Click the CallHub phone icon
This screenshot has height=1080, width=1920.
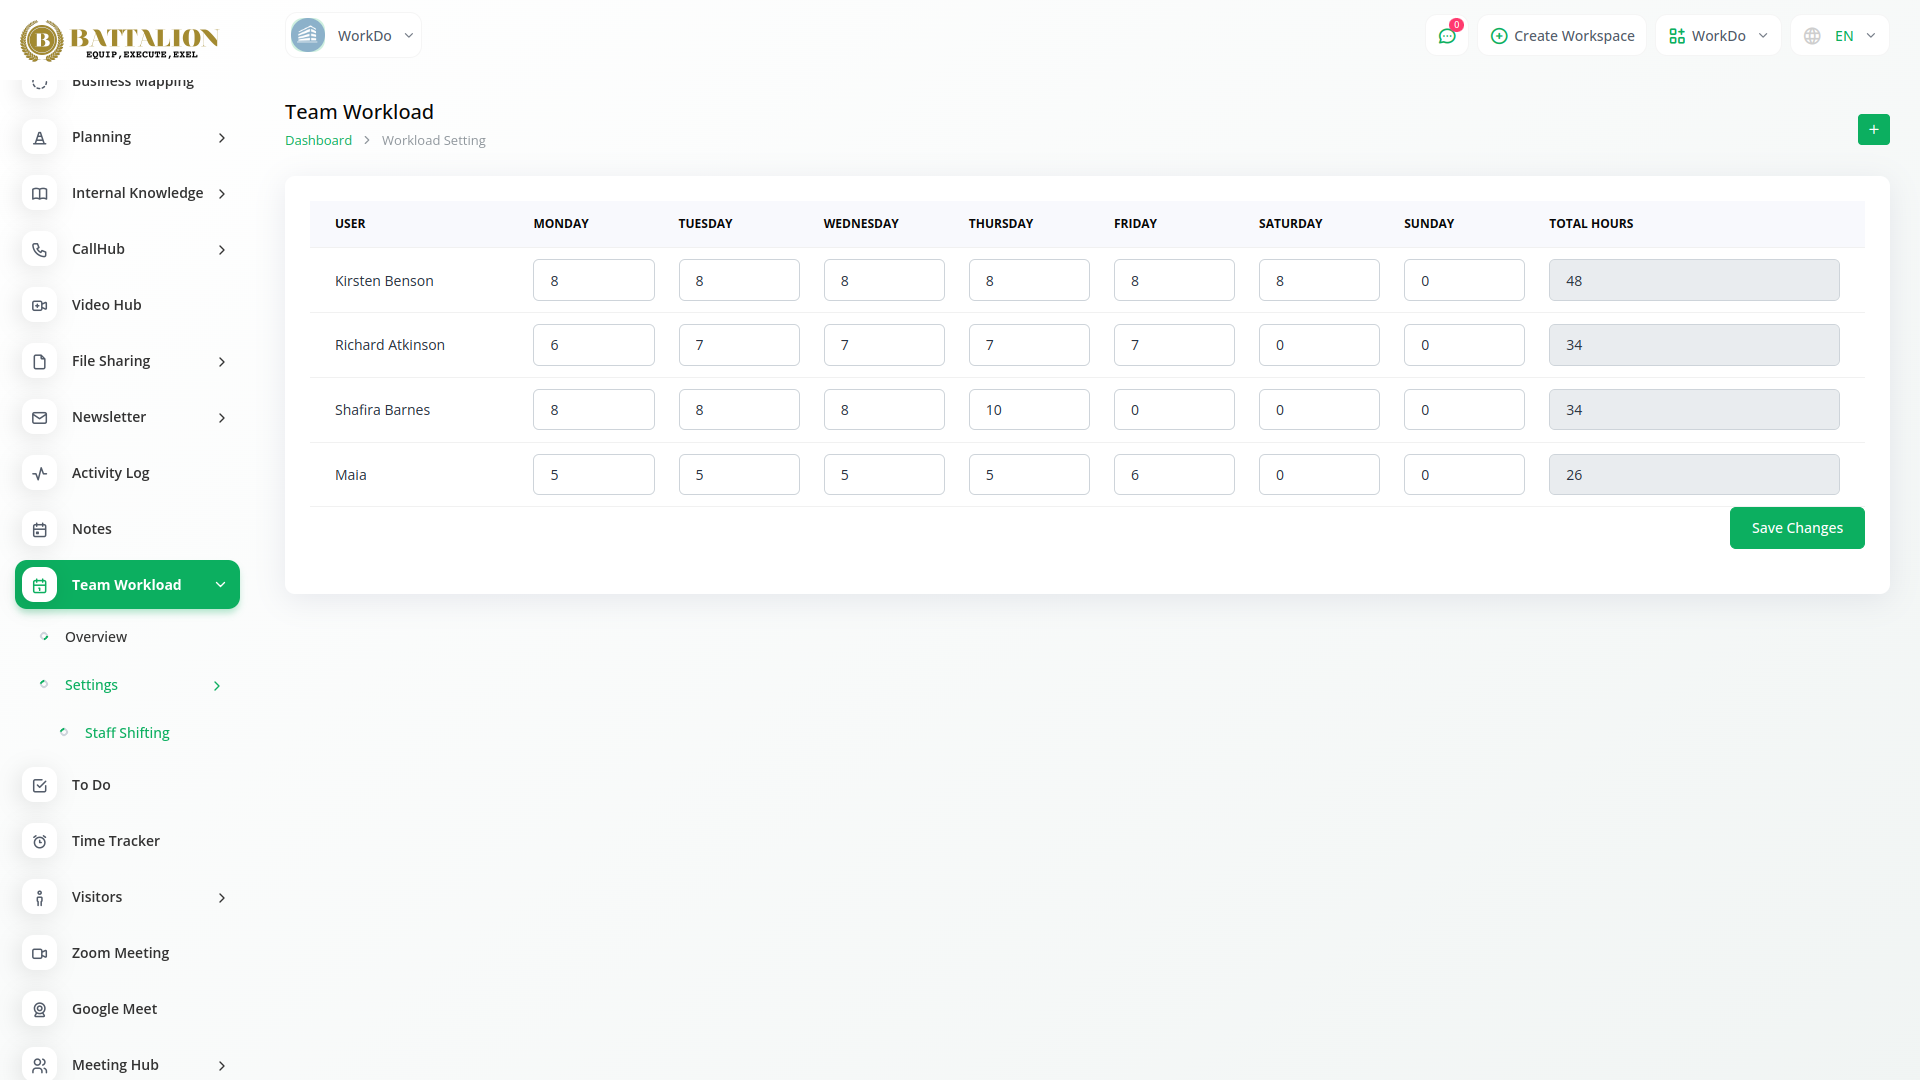(40, 250)
